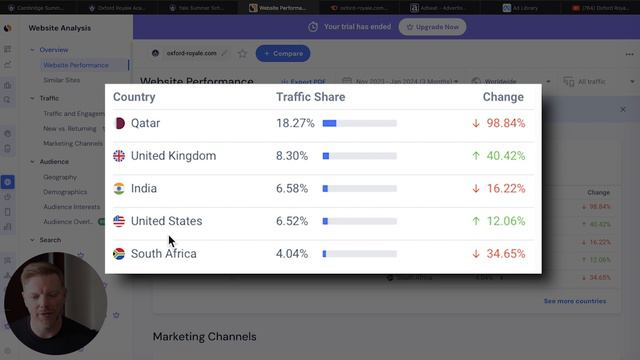The height and width of the screenshot is (360, 640).
Task: Click the Traffic Share column header
Action: pyautogui.click(x=311, y=97)
